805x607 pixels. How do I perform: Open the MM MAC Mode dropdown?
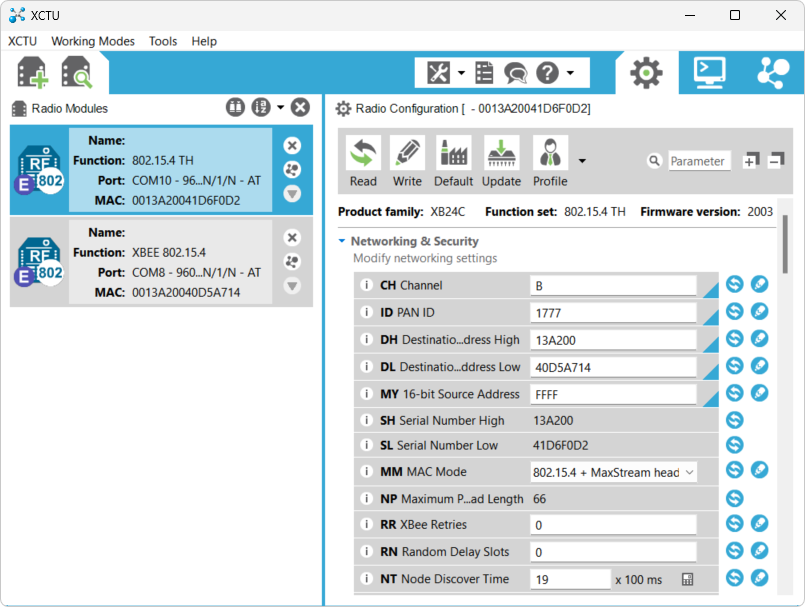[613, 472]
